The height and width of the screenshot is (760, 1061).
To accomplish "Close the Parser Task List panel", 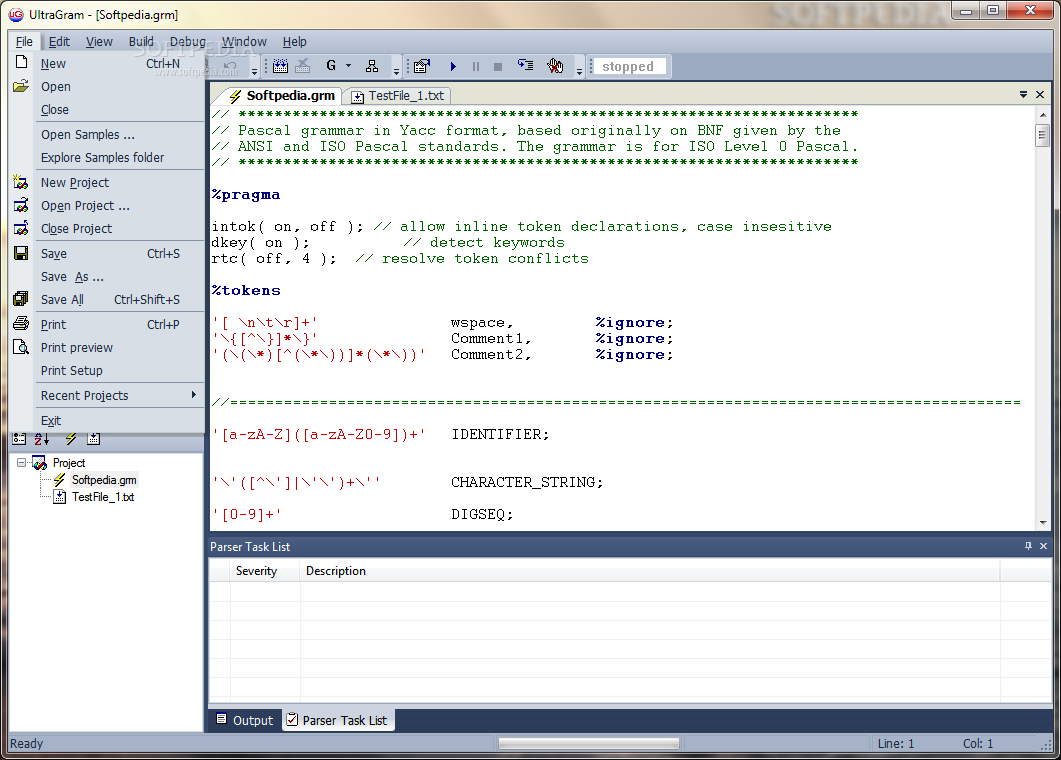I will pos(1043,546).
